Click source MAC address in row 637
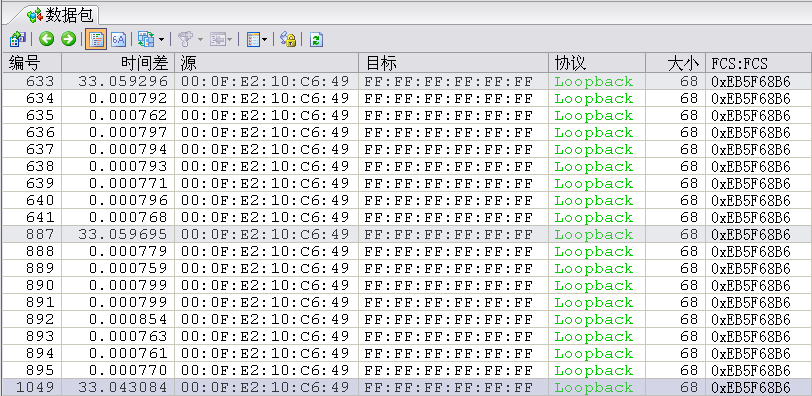Screen dimensions: 812x396 coord(265,150)
